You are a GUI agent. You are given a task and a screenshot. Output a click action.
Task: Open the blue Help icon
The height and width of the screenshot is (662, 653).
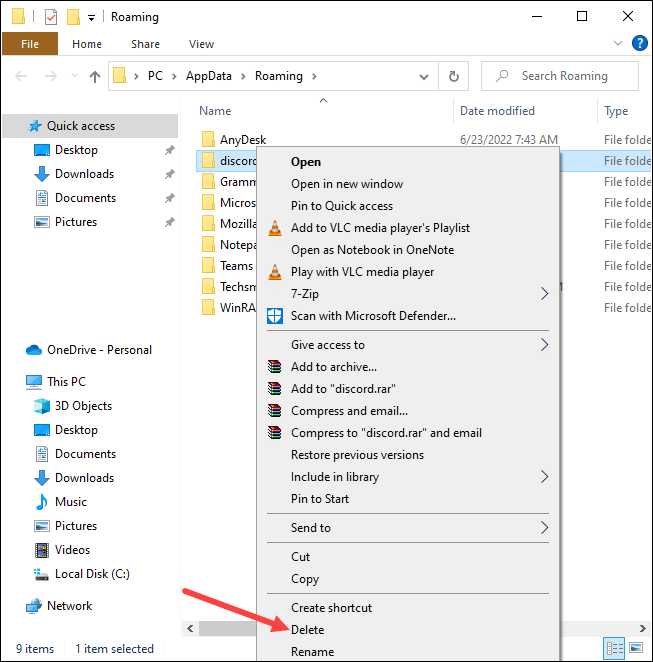[639, 43]
